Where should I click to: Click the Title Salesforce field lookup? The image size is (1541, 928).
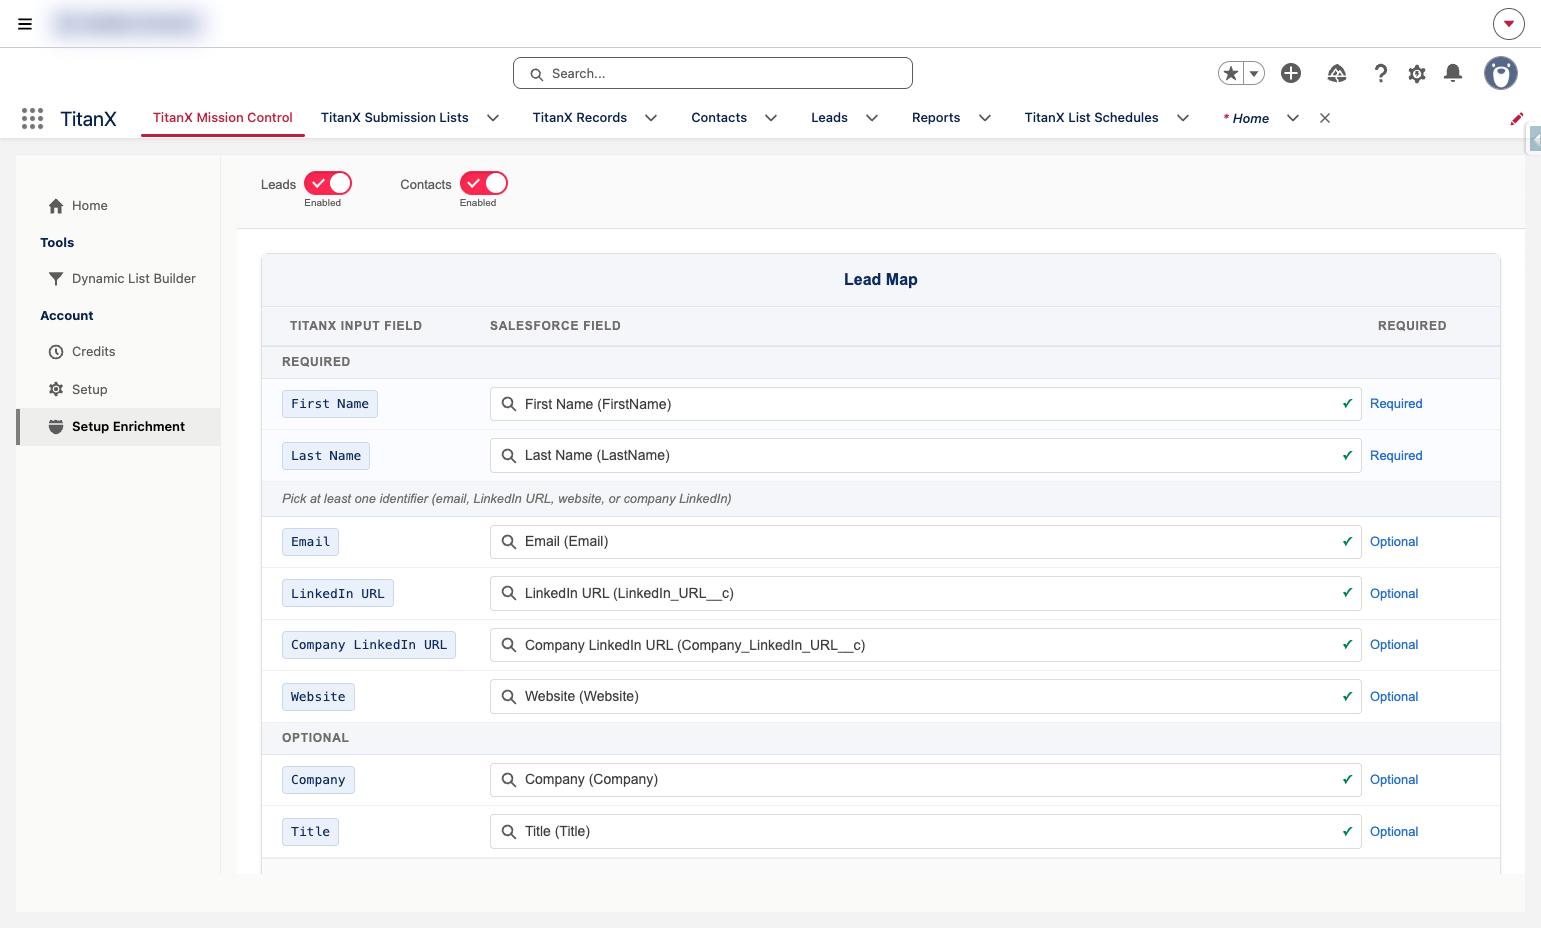pos(925,832)
